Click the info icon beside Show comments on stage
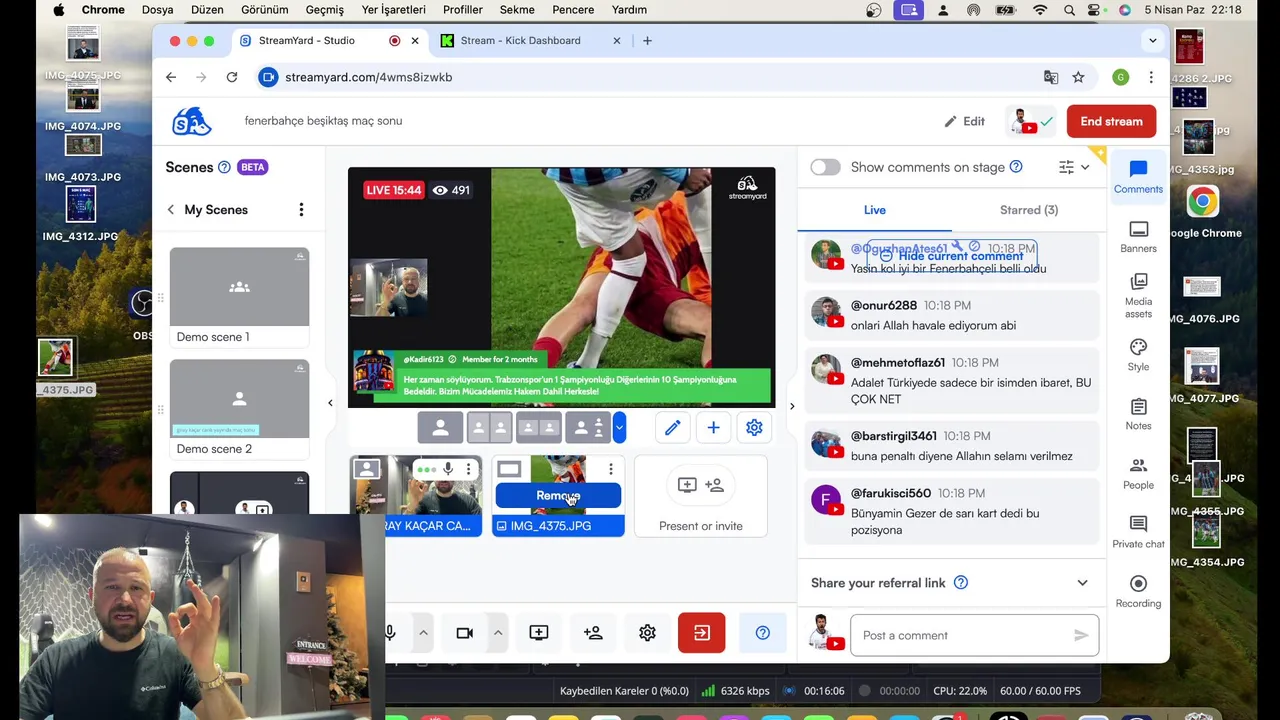Screen dimensions: 1280x720 [1016, 167]
